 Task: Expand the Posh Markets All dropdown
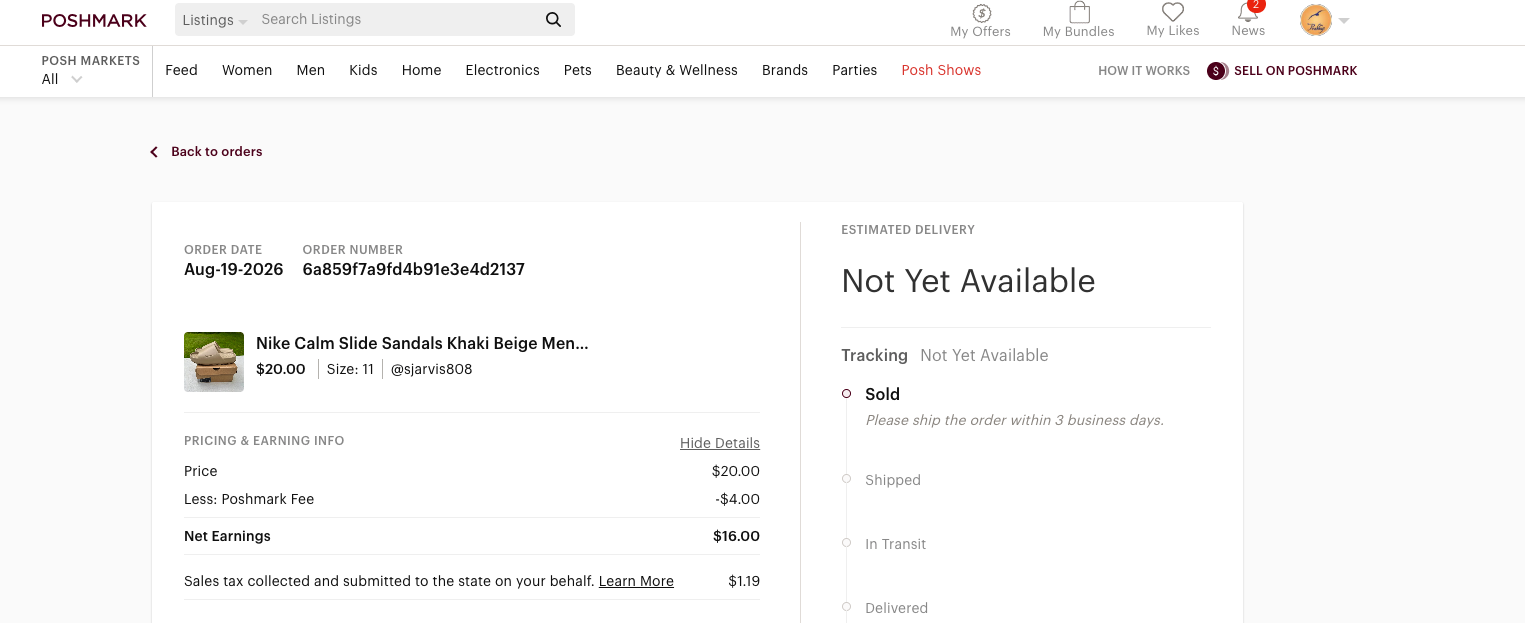point(61,79)
